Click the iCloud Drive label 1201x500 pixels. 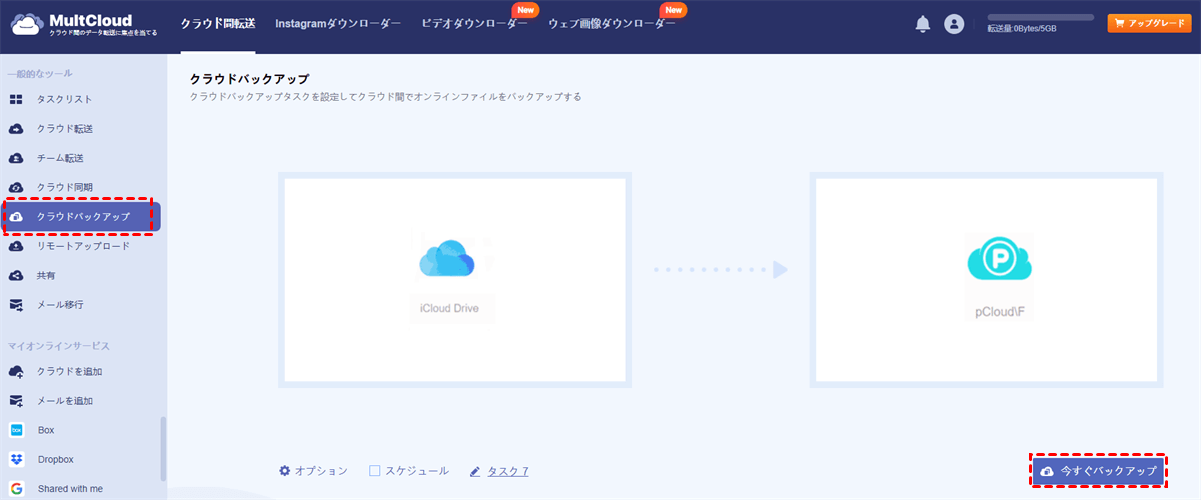(451, 308)
